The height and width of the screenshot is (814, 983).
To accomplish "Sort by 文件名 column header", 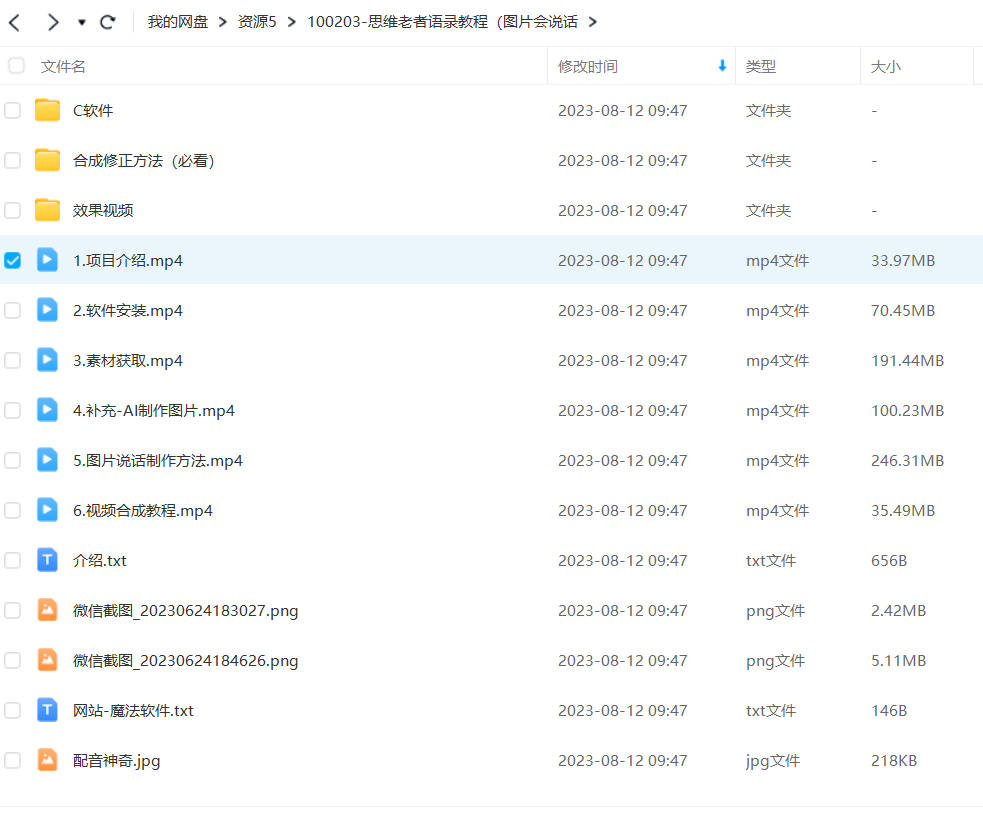I will coord(63,66).
